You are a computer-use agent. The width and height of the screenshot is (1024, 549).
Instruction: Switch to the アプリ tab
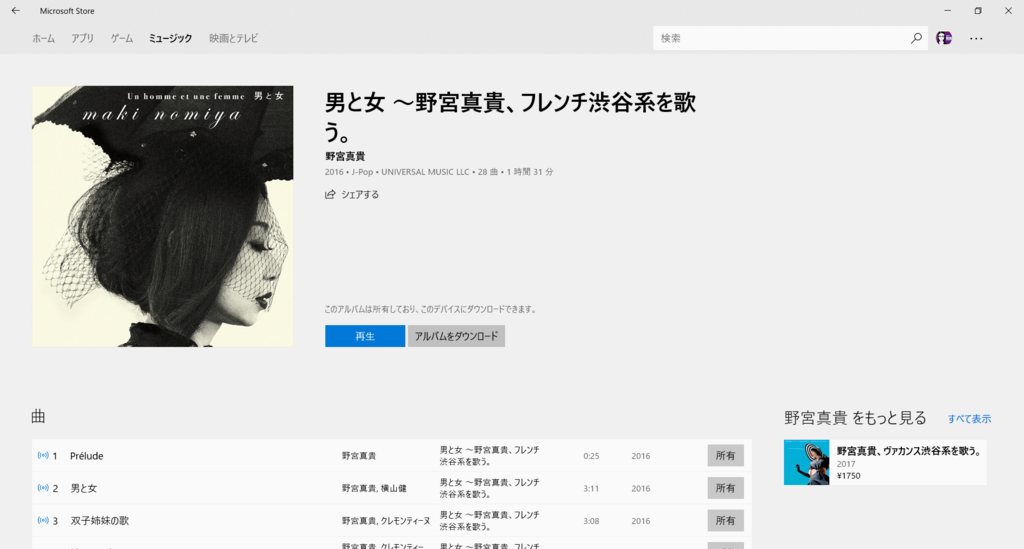(82, 39)
